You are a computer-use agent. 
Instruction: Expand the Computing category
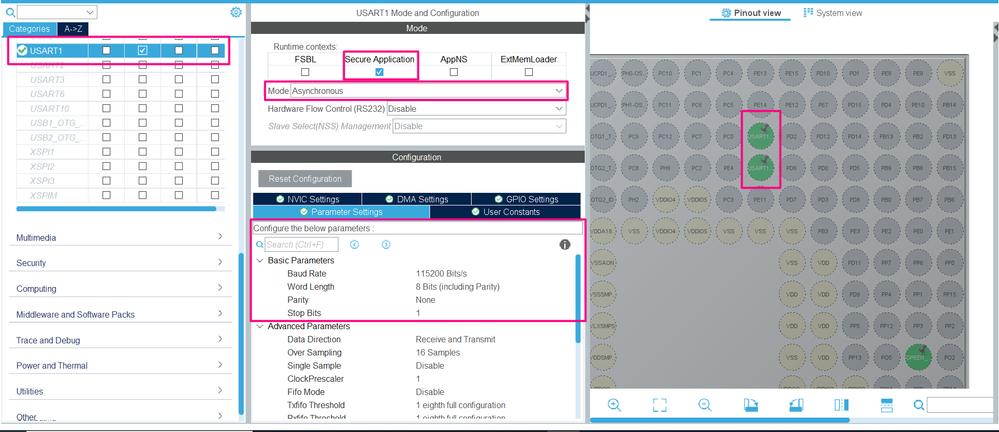coord(120,289)
